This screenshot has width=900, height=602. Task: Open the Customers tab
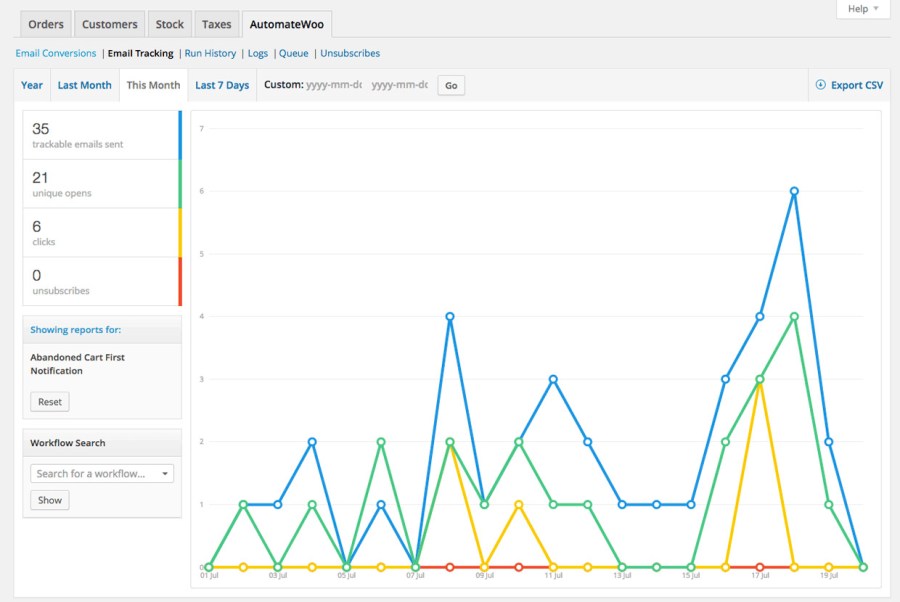[110, 24]
